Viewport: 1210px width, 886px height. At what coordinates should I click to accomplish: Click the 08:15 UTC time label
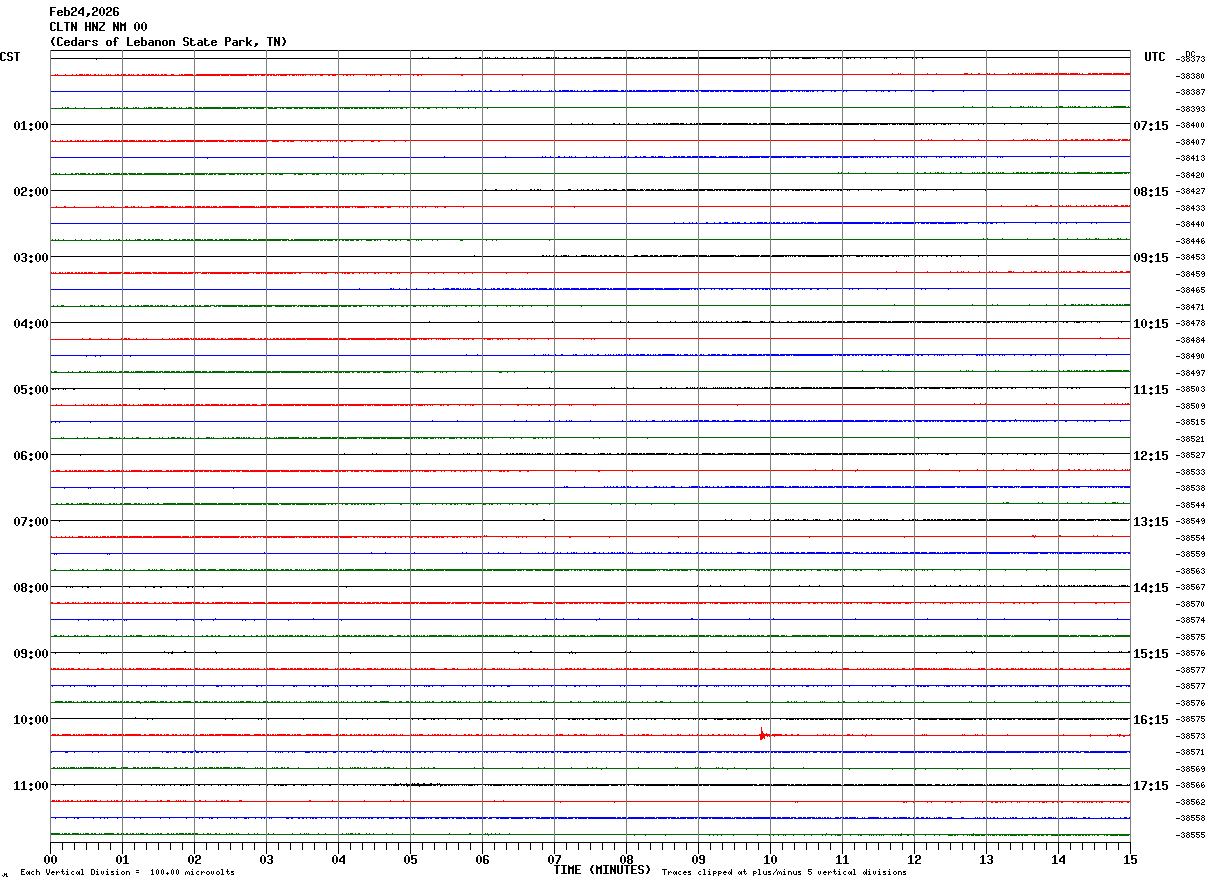click(x=1151, y=191)
